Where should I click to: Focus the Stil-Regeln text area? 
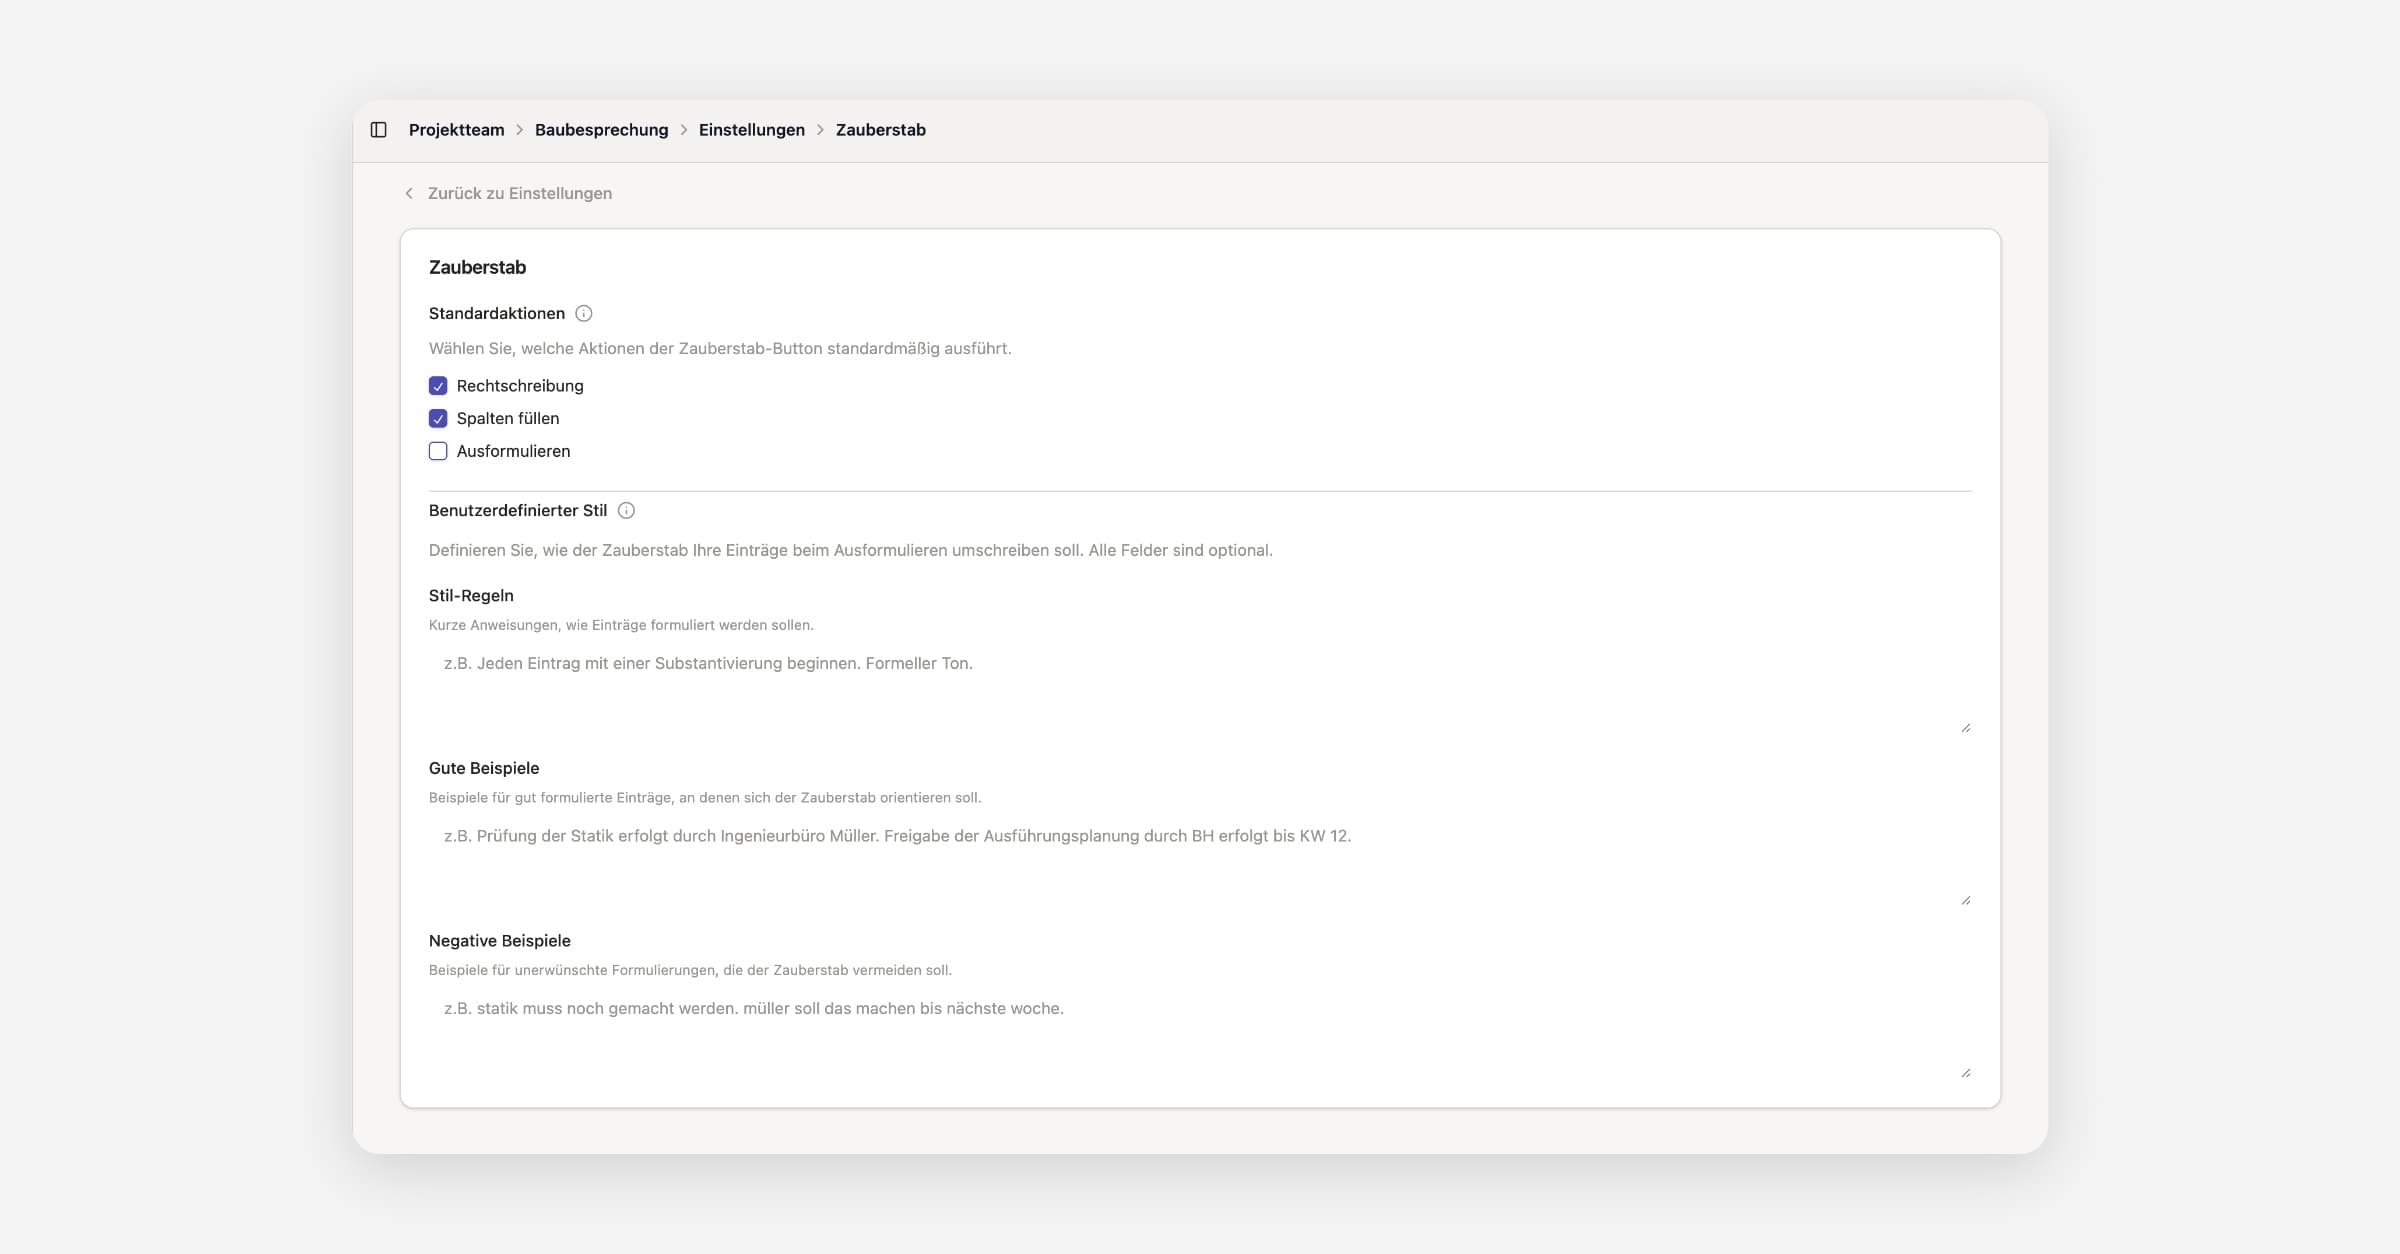1200,690
